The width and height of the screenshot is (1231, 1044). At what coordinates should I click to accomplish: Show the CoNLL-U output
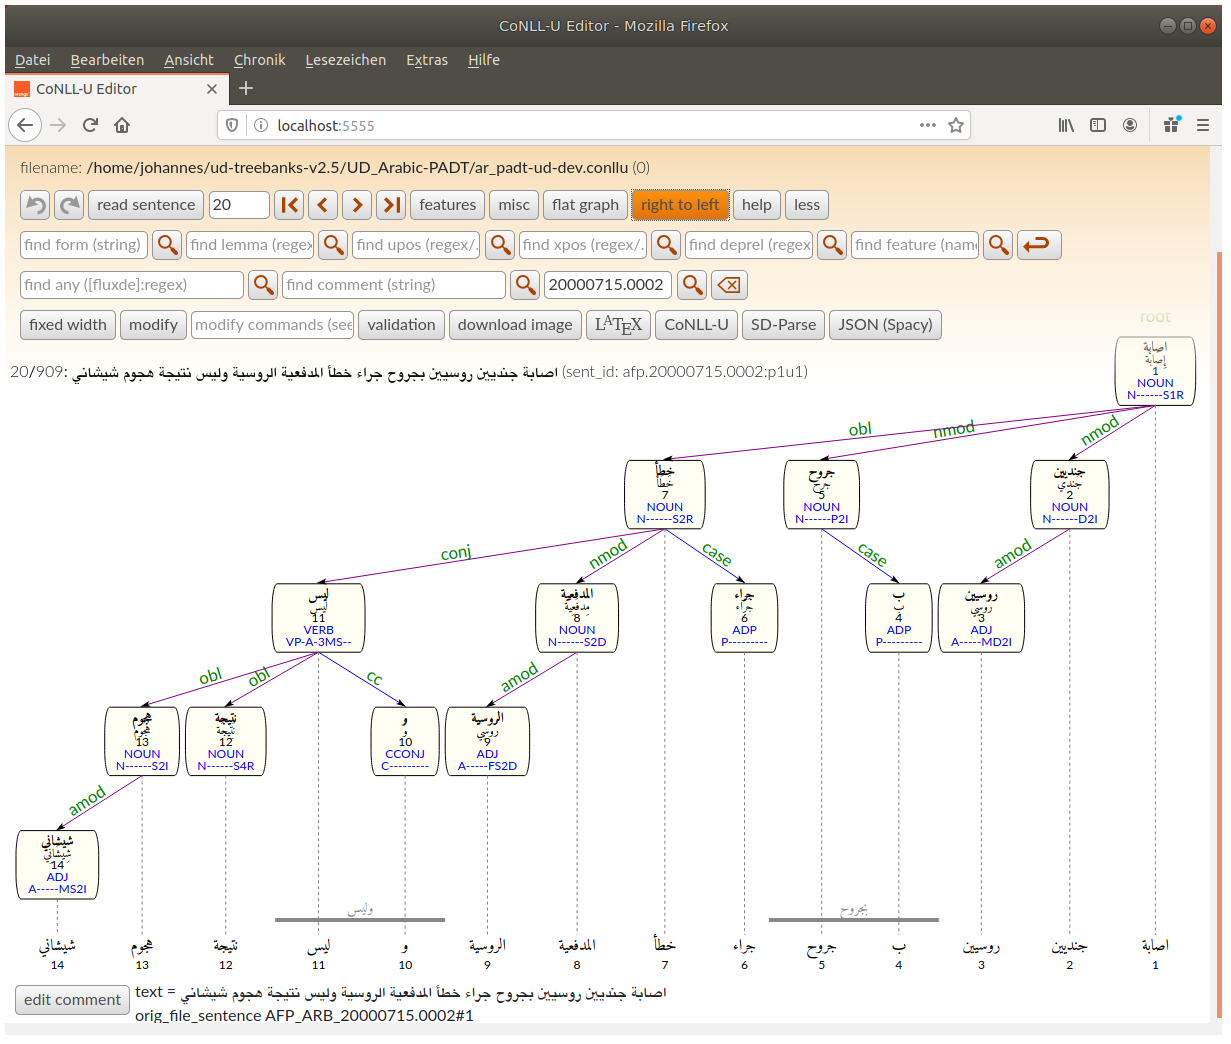point(697,325)
